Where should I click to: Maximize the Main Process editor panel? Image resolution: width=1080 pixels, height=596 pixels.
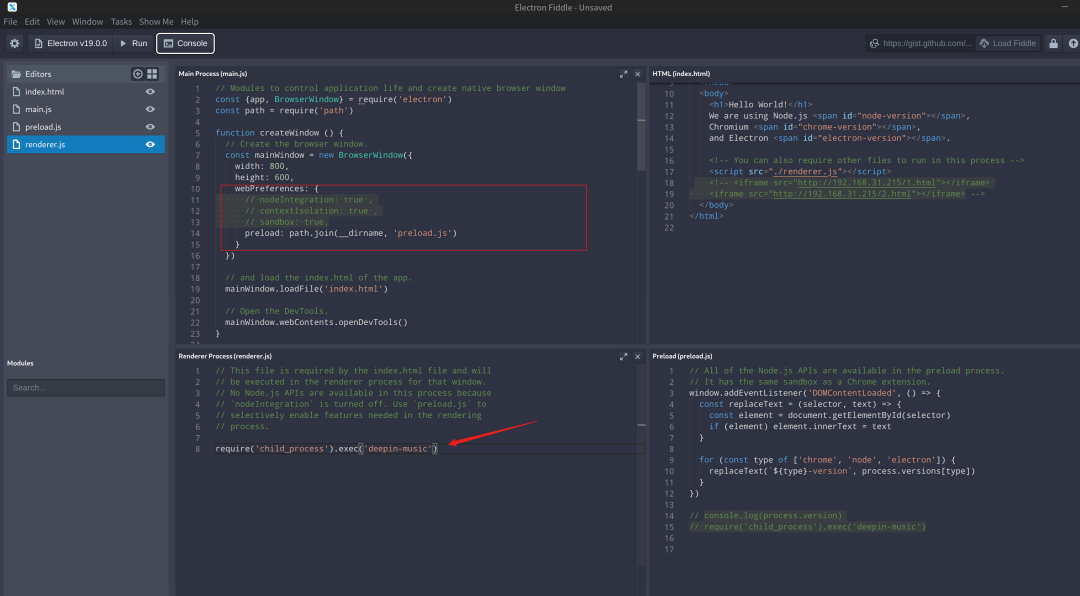(x=623, y=74)
